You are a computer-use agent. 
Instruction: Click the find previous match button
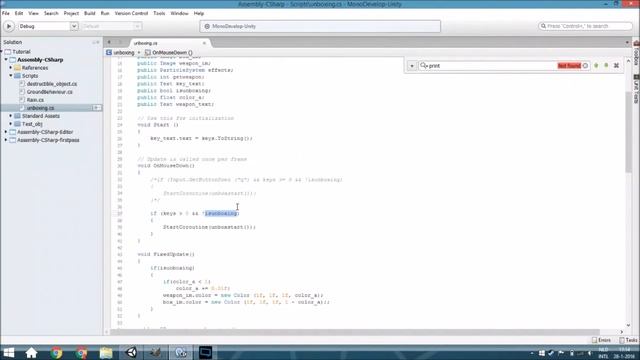pyautogui.click(x=596, y=66)
